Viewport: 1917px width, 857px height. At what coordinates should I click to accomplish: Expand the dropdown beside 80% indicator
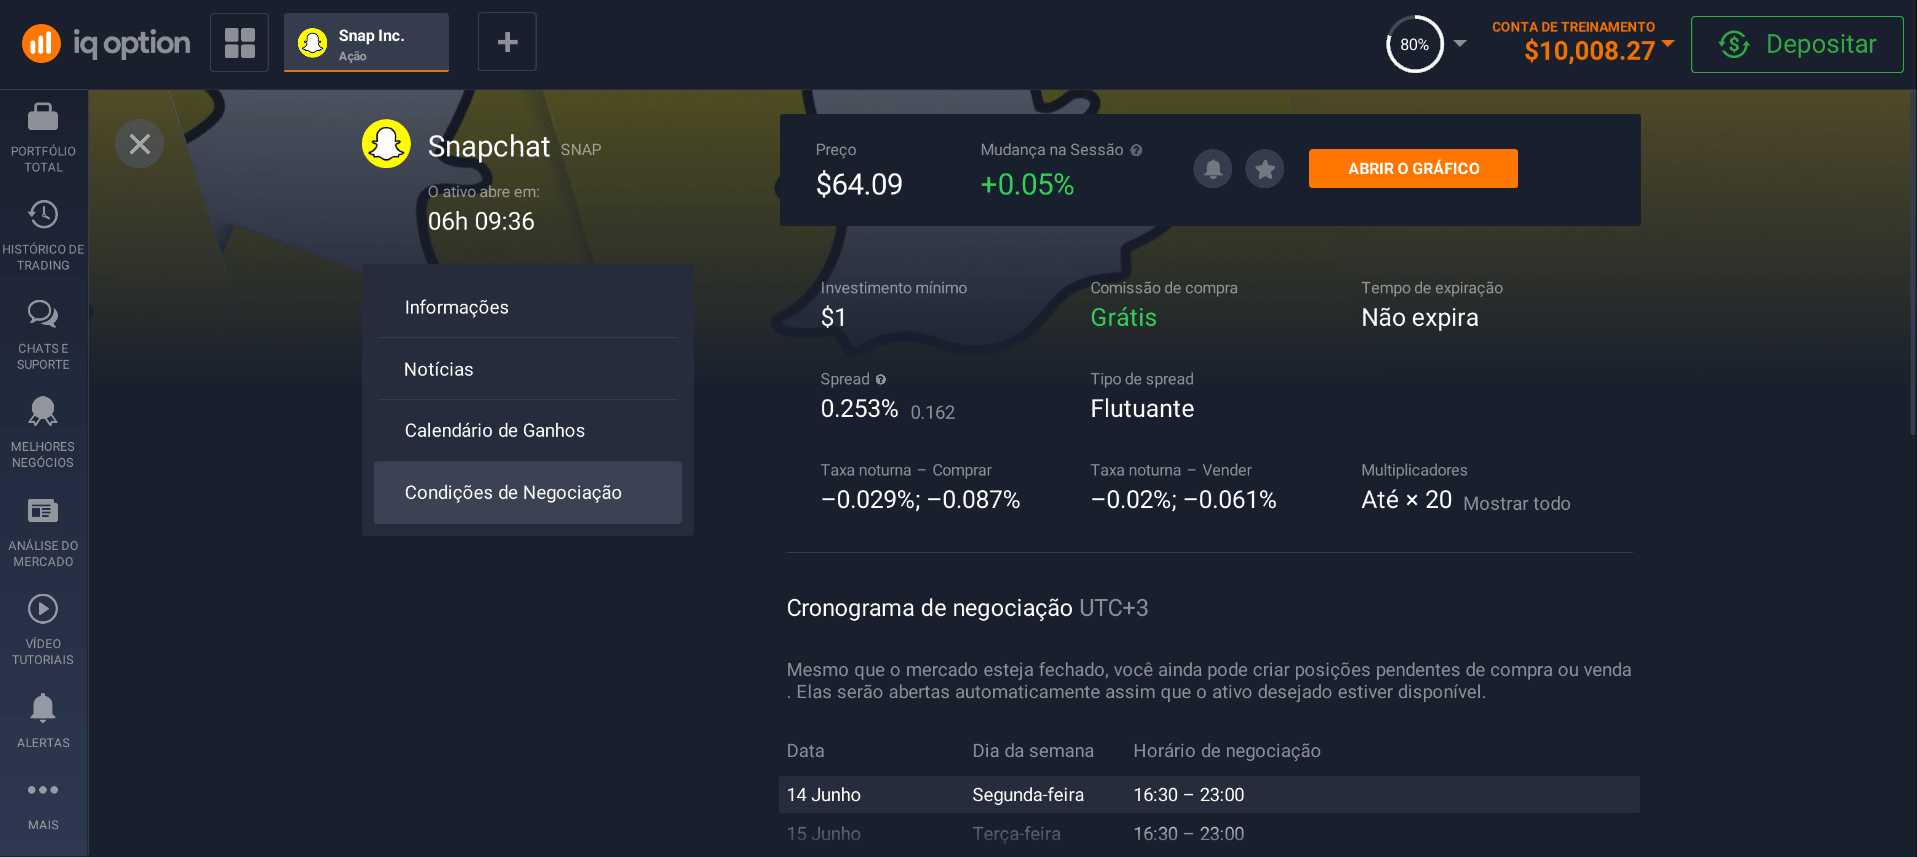coord(1460,44)
